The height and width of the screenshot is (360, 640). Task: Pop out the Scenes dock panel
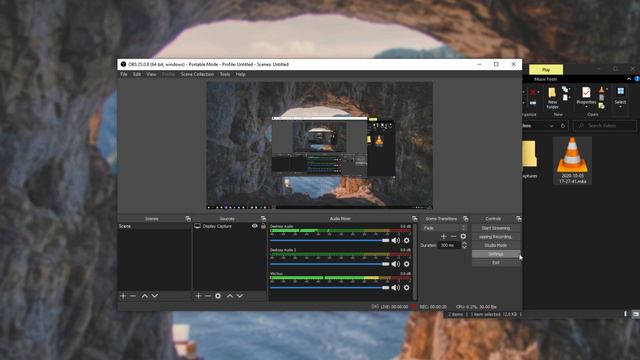[188, 219]
